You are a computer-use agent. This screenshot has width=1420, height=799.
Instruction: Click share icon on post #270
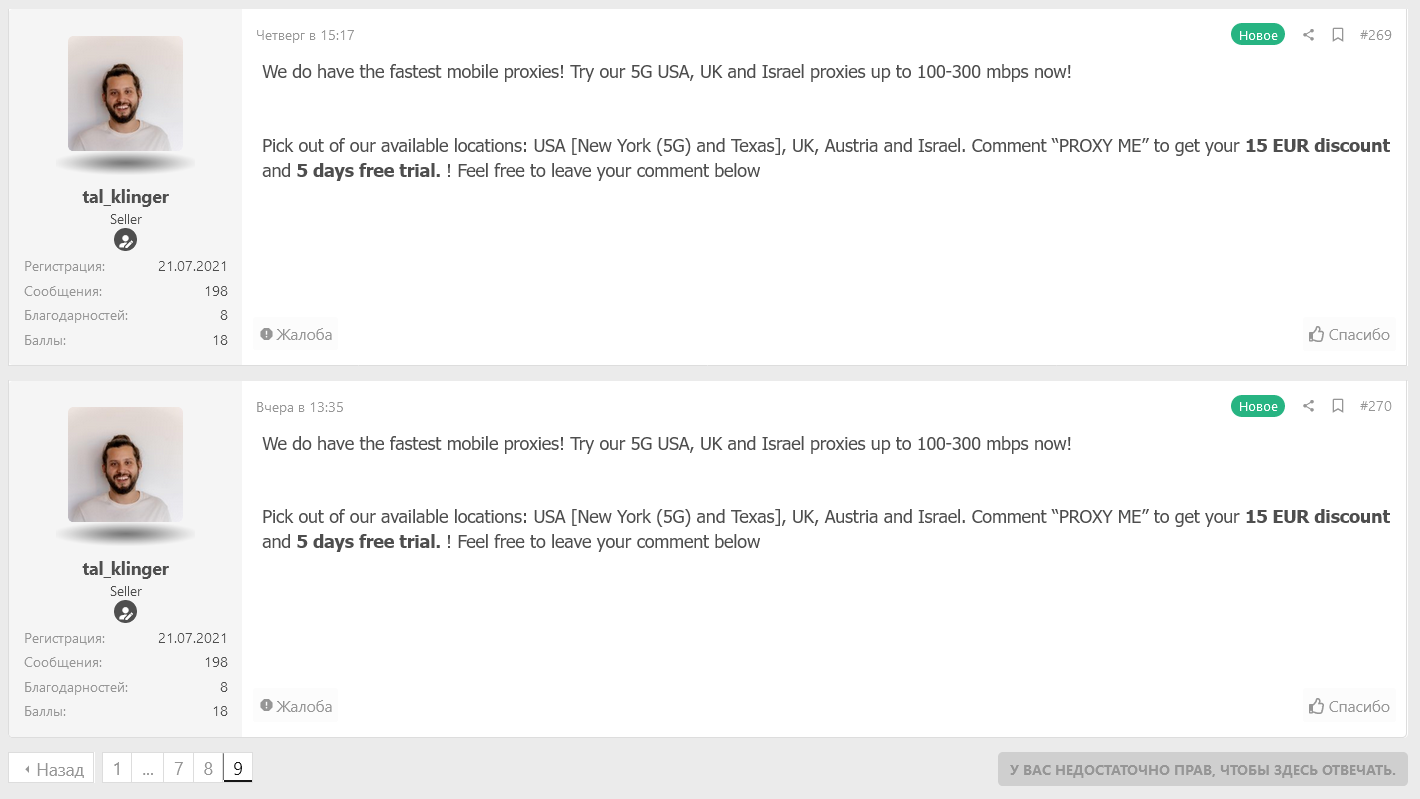coord(1308,406)
